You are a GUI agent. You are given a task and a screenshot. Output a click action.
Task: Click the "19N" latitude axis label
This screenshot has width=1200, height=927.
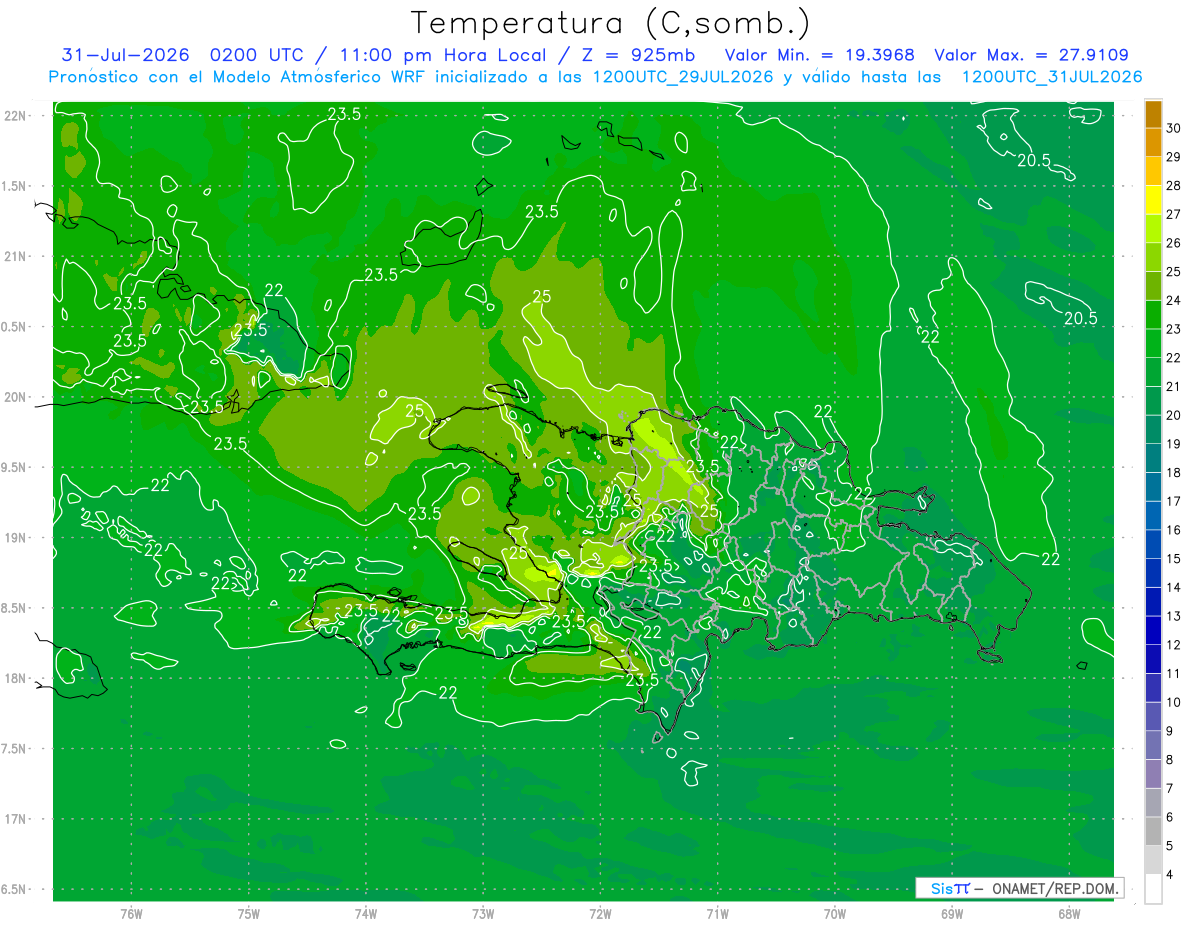15,538
